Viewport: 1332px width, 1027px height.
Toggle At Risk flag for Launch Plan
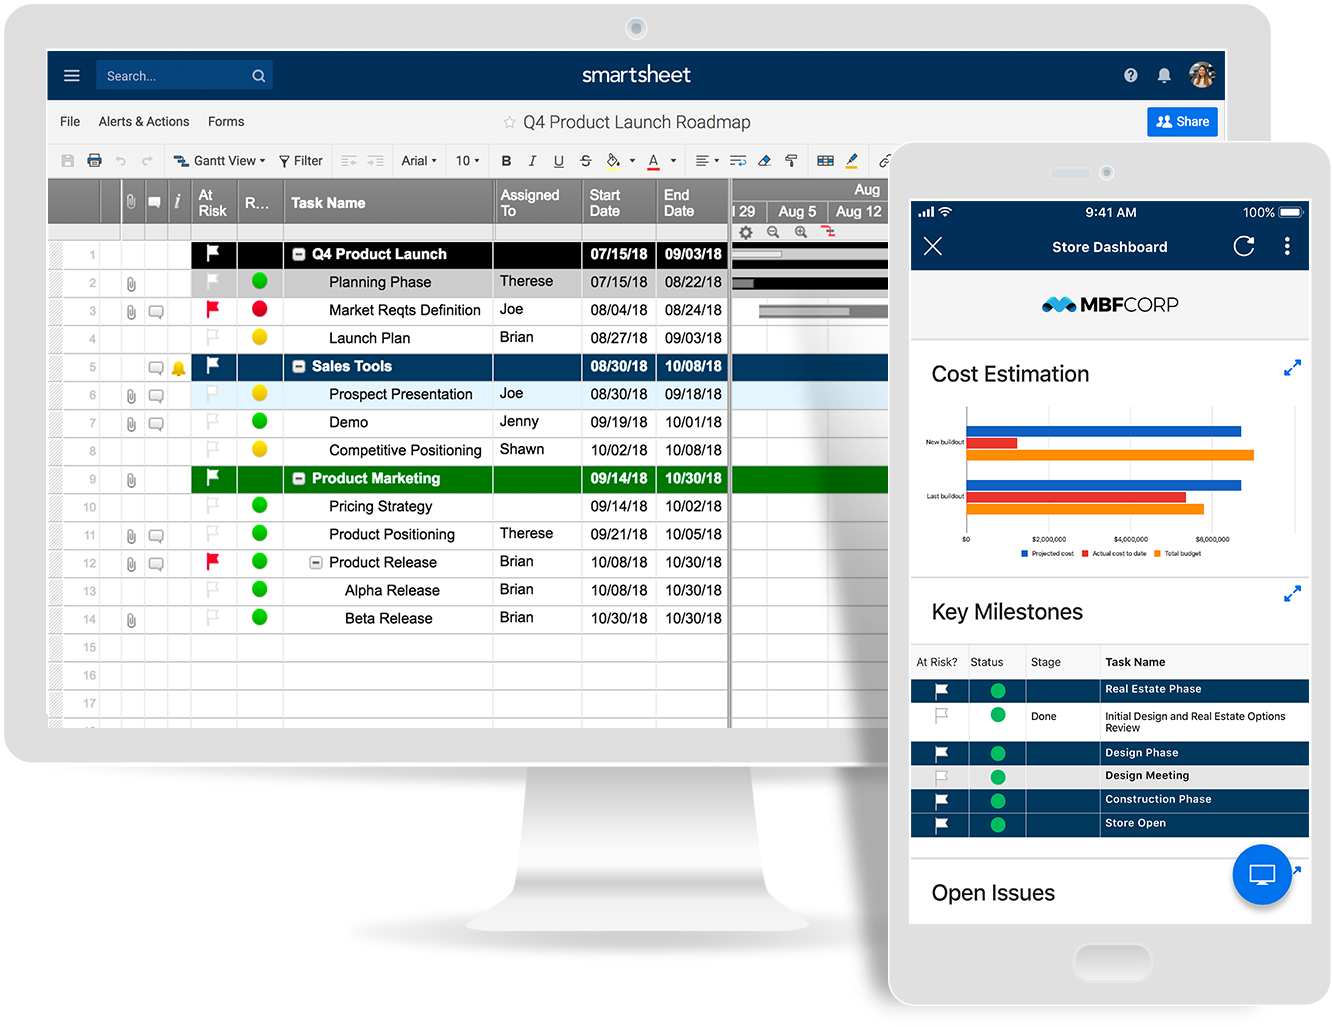point(212,338)
